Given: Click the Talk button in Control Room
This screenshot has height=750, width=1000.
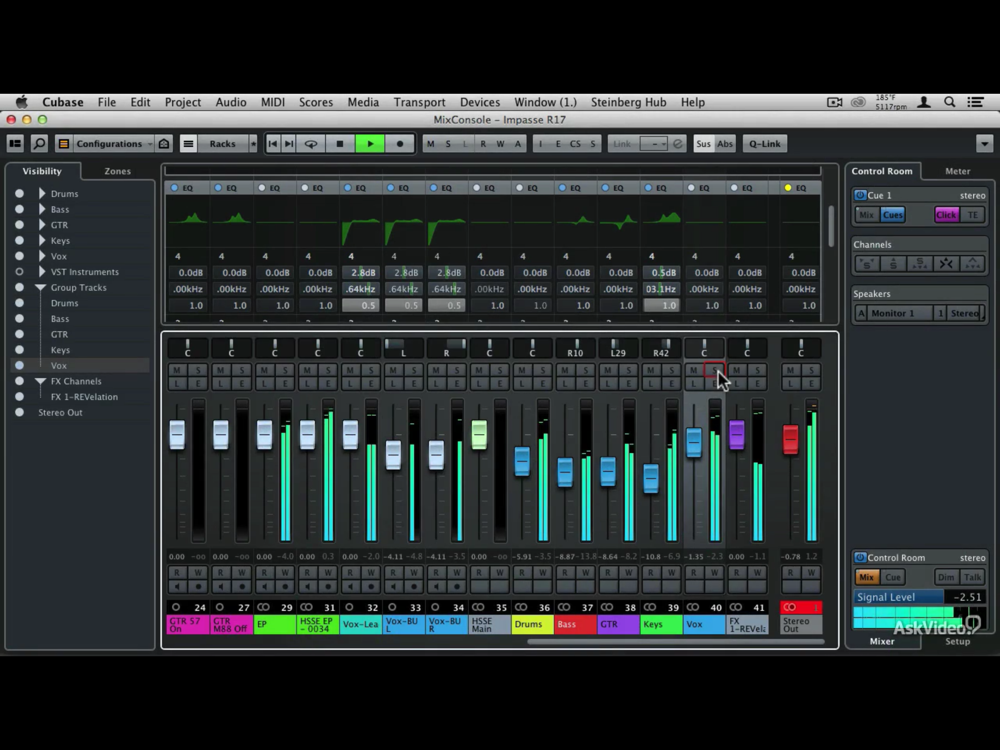Looking at the screenshot, I should (x=973, y=577).
